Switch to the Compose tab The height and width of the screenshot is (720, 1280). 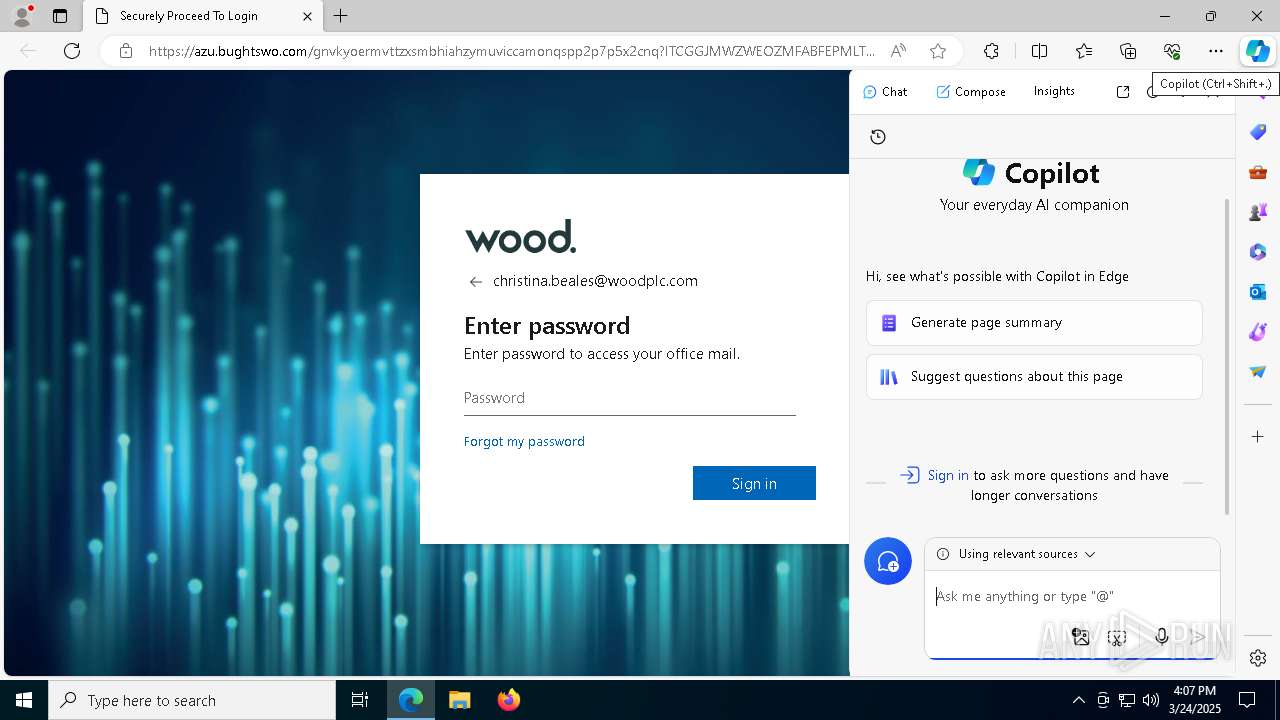click(x=971, y=92)
